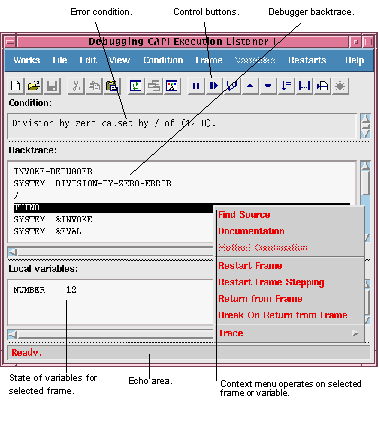Click the bracket-style toolbar icon left of find-source
Image resolution: width=379 pixels, height=428 pixels.
(x=304, y=86)
